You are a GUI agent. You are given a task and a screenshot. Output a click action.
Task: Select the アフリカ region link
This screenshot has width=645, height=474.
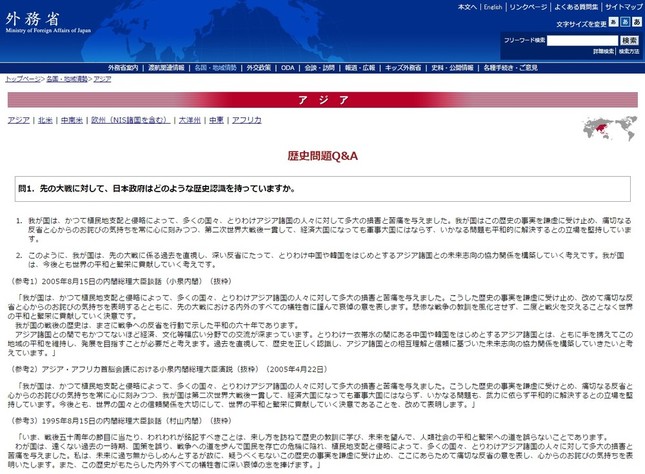[247, 120]
